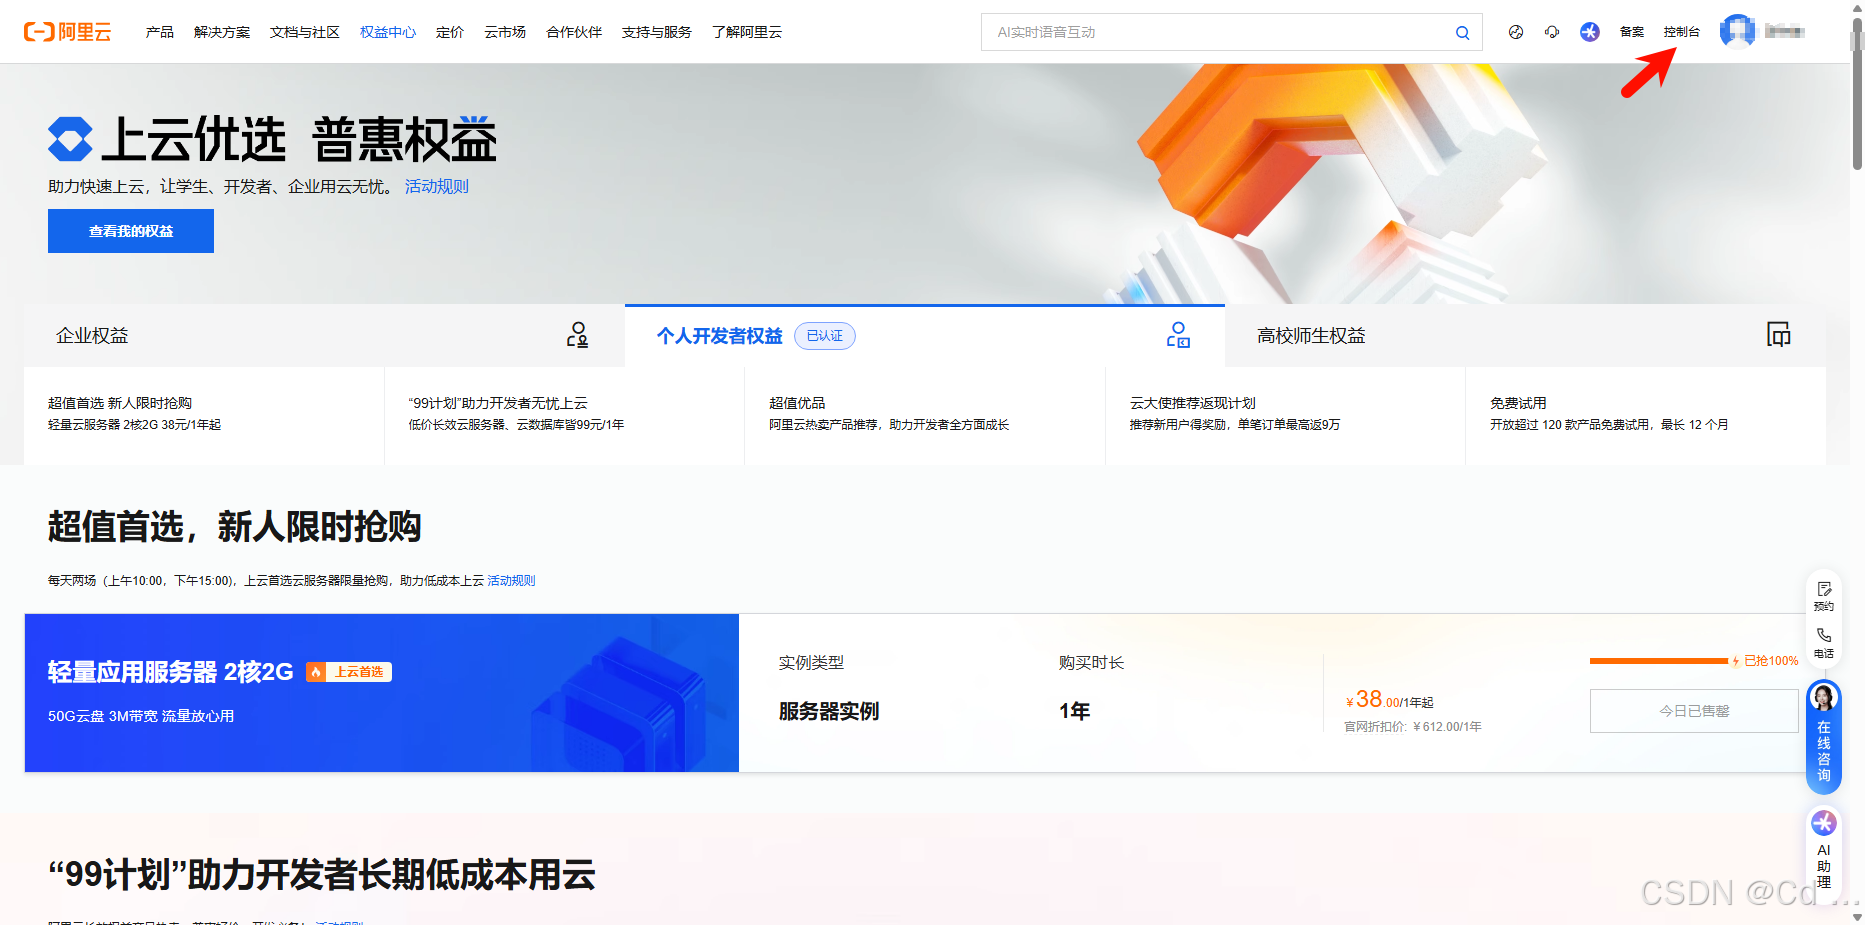
Task: Click the "99计划"助力开发者长期低成本用云 heading
Action: click(x=322, y=875)
